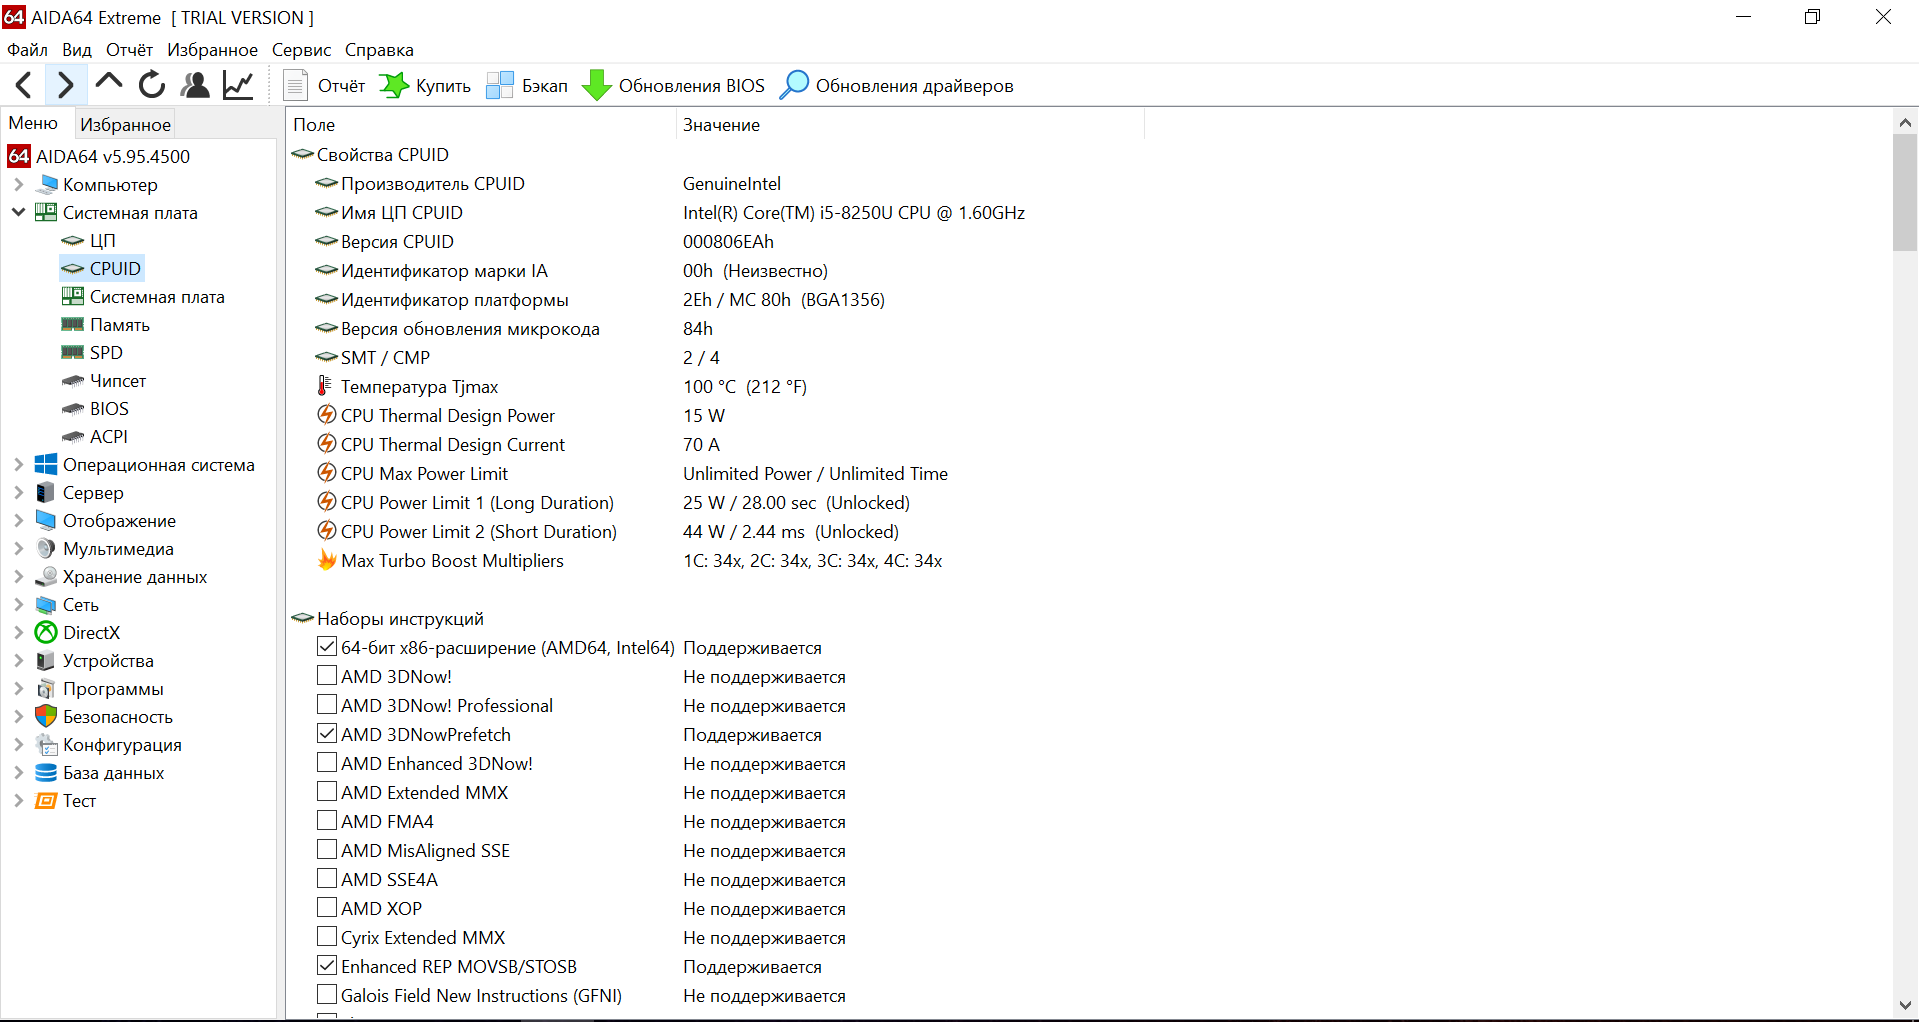1919x1022 pixels.
Task: Open the Отчёт menu
Action: point(130,50)
